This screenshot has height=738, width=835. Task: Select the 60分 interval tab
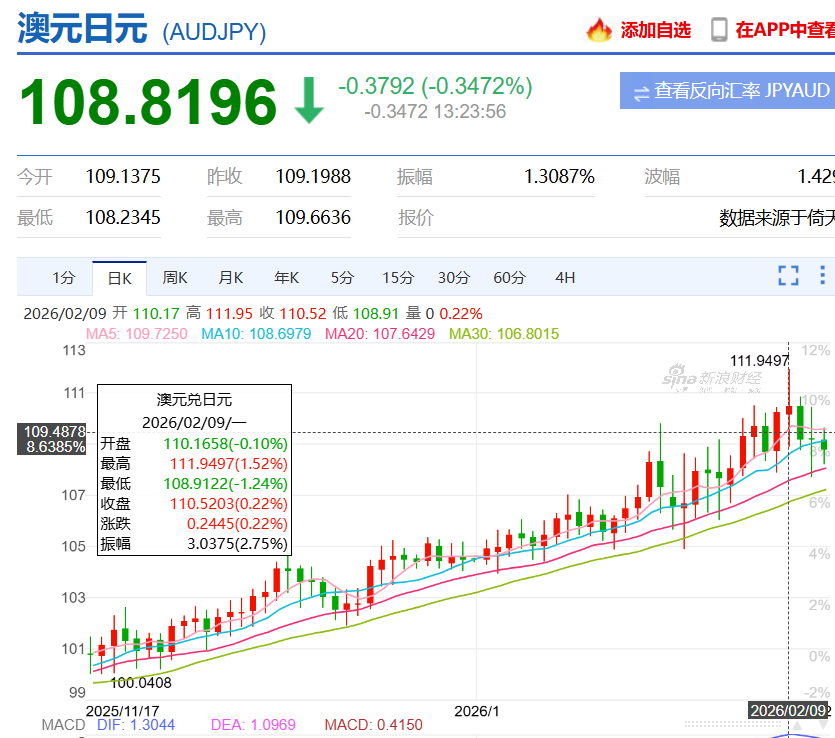coord(509,278)
